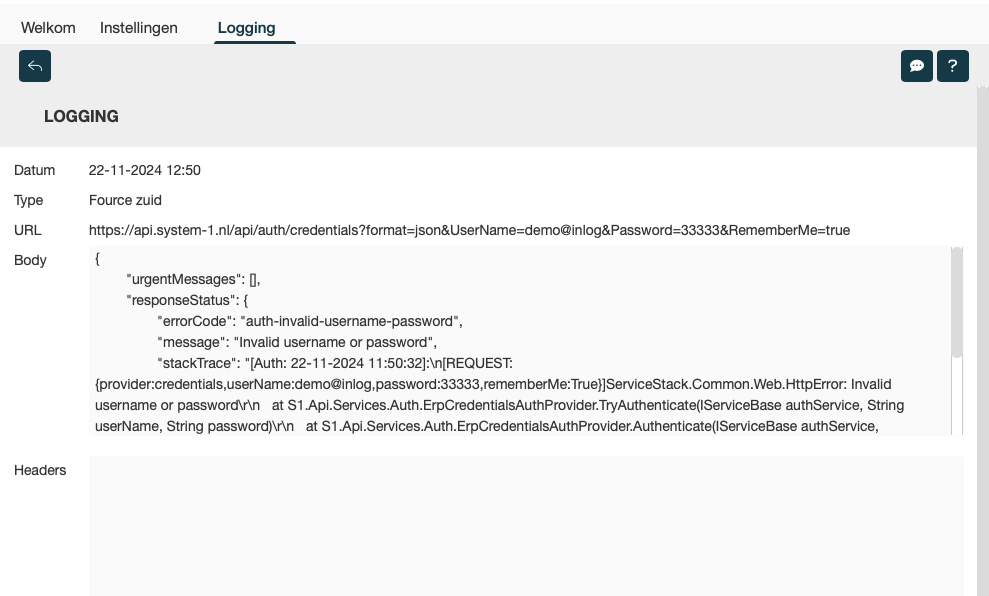Click the date value 22-11-2024 12:50
The width and height of the screenshot is (989, 596).
(x=145, y=170)
